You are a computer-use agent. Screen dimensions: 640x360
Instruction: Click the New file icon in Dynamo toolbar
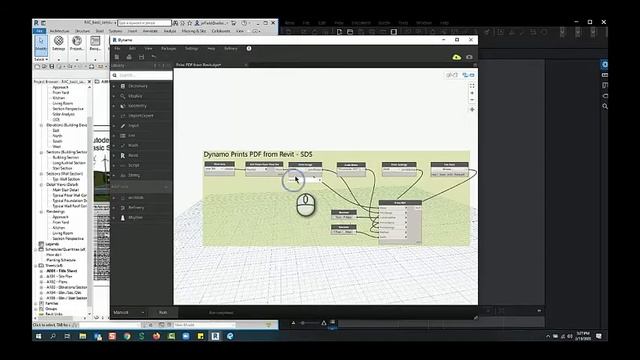117,57
